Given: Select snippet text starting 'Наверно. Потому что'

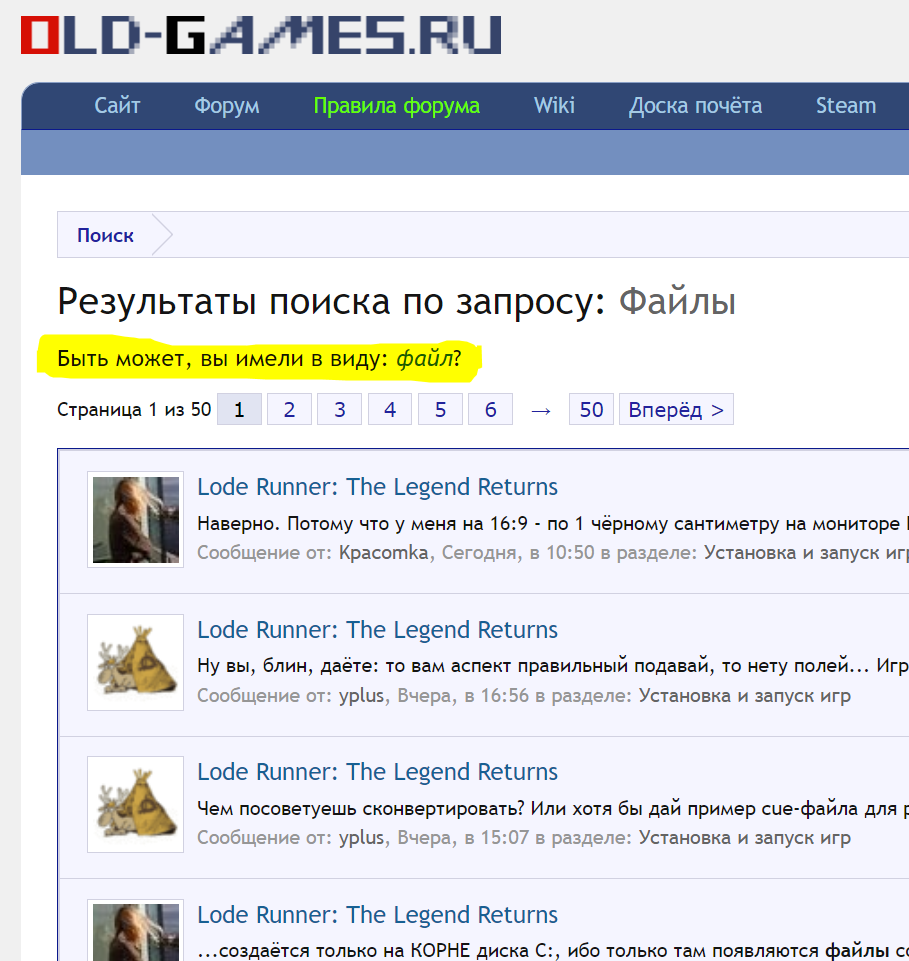Looking at the screenshot, I should click(553, 523).
